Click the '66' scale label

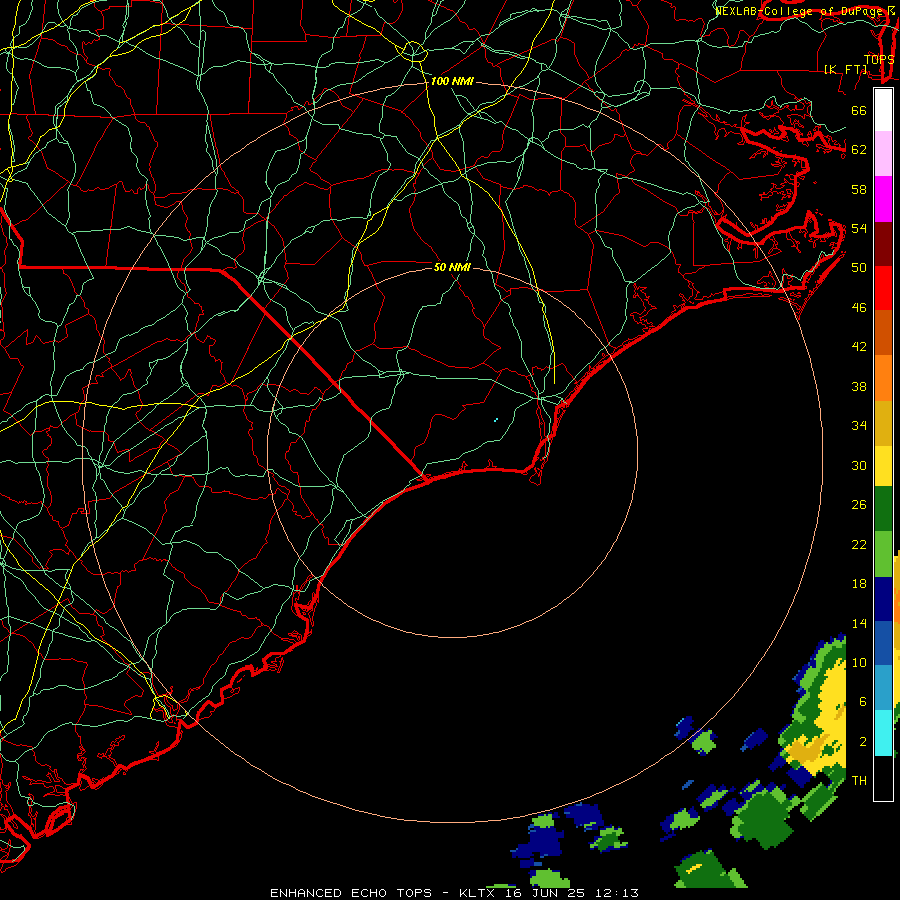(859, 110)
